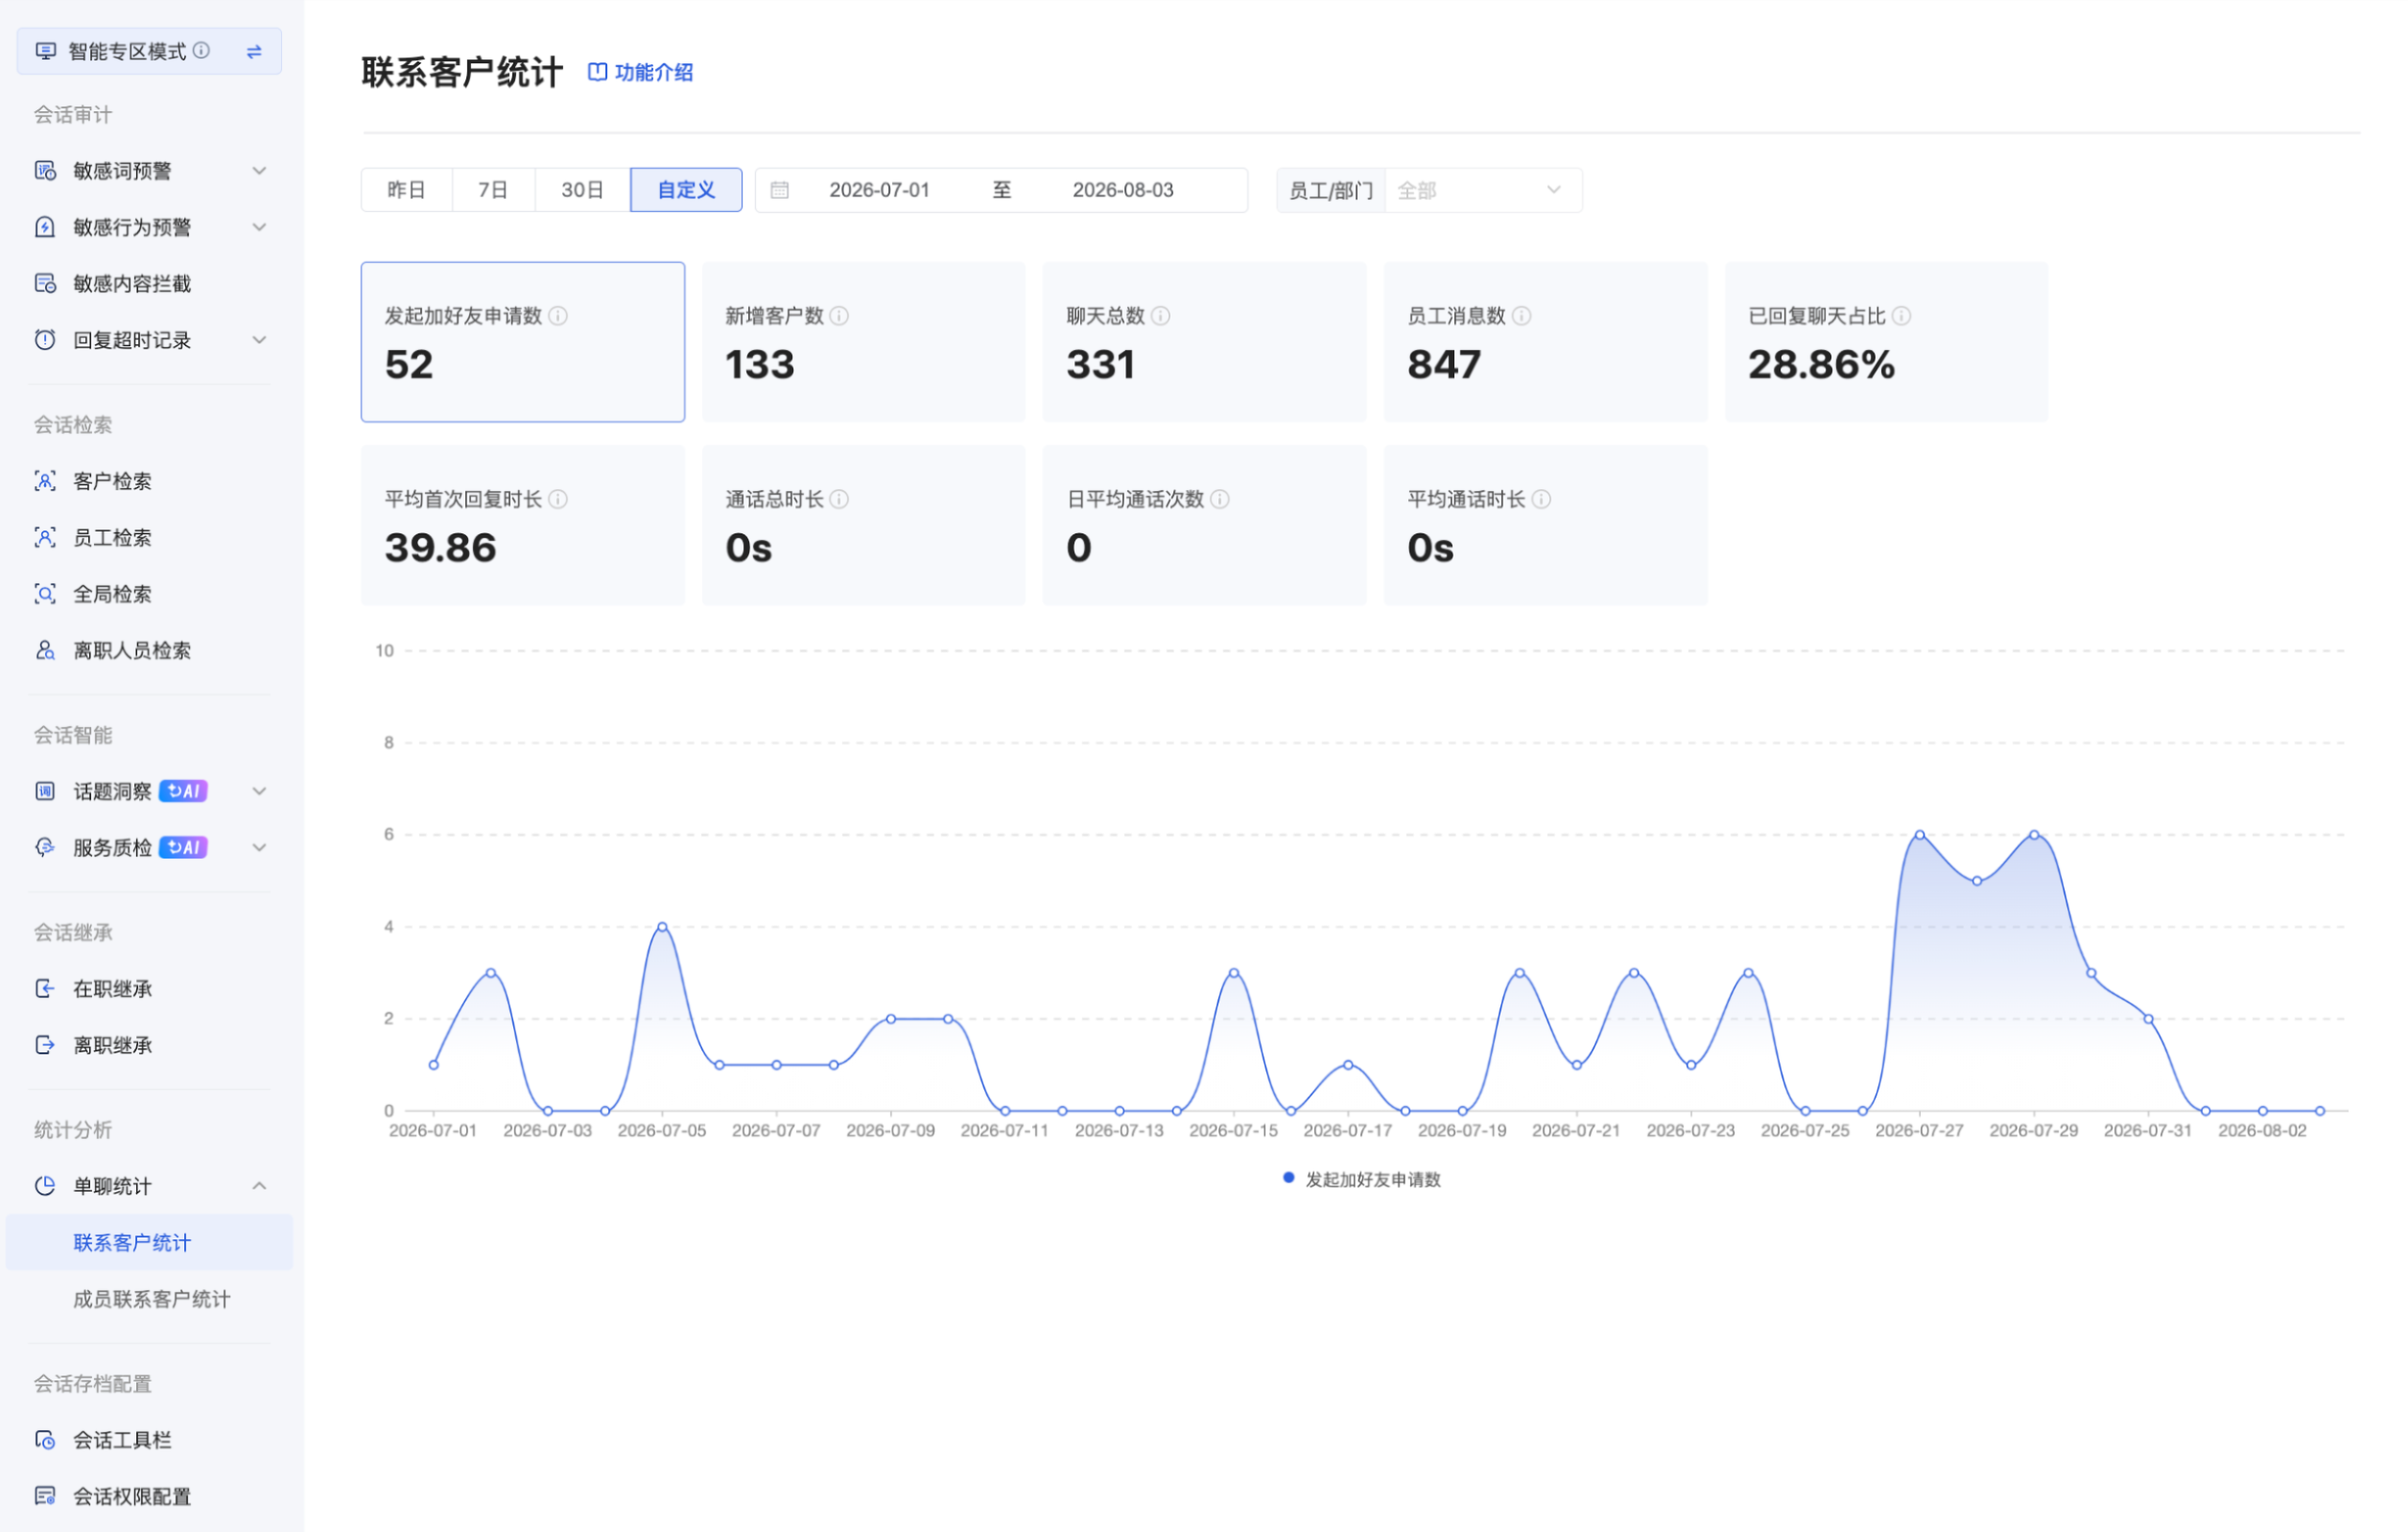The width and height of the screenshot is (2408, 1532).
Task: Select the 聊天总数 metric card
Action: pyautogui.click(x=1204, y=342)
